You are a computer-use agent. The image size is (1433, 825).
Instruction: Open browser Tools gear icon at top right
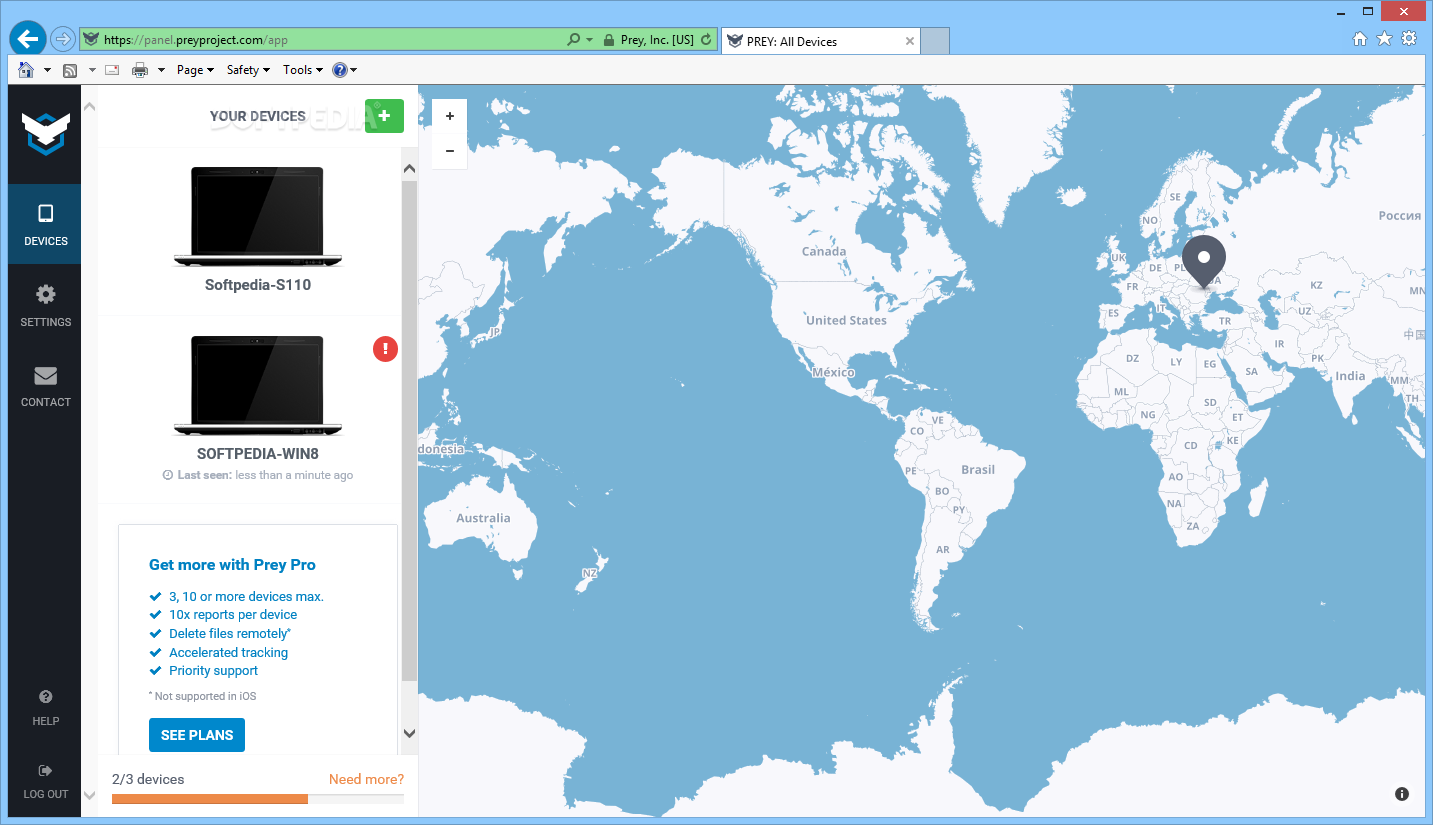pyautogui.click(x=1409, y=38)
